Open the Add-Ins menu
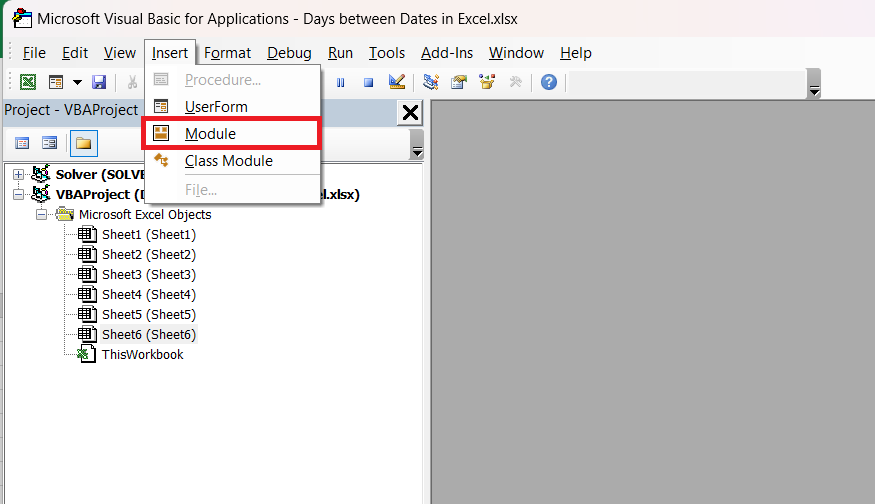The height and width of the screenshot is (504, 875). 446,53
